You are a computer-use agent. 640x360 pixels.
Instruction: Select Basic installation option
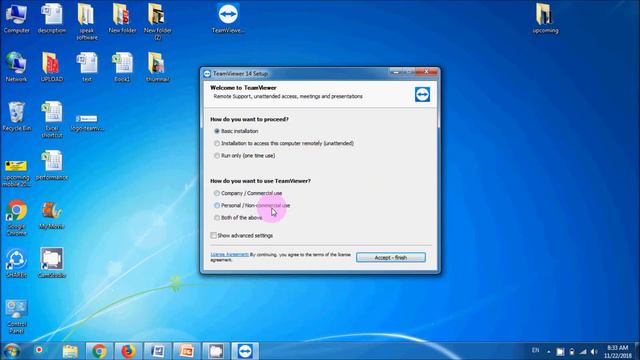236,131
